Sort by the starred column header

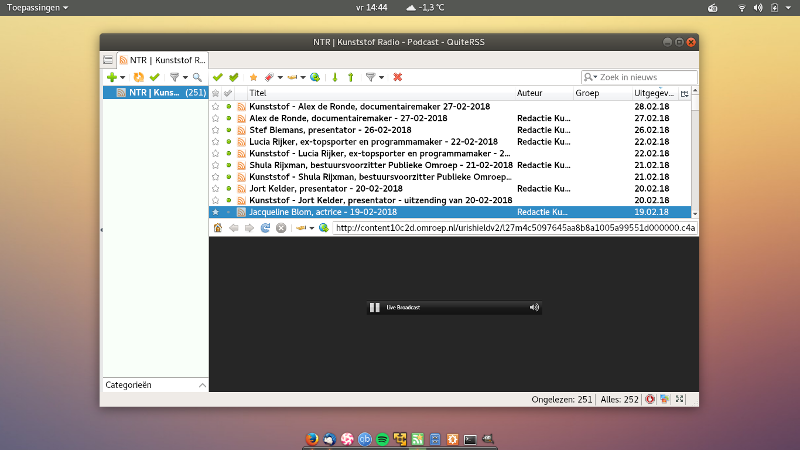click(x=215, y=93)
